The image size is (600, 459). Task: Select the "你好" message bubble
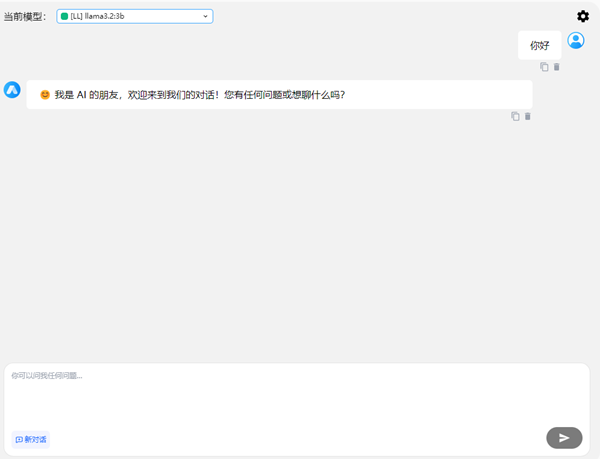point(540,45)
